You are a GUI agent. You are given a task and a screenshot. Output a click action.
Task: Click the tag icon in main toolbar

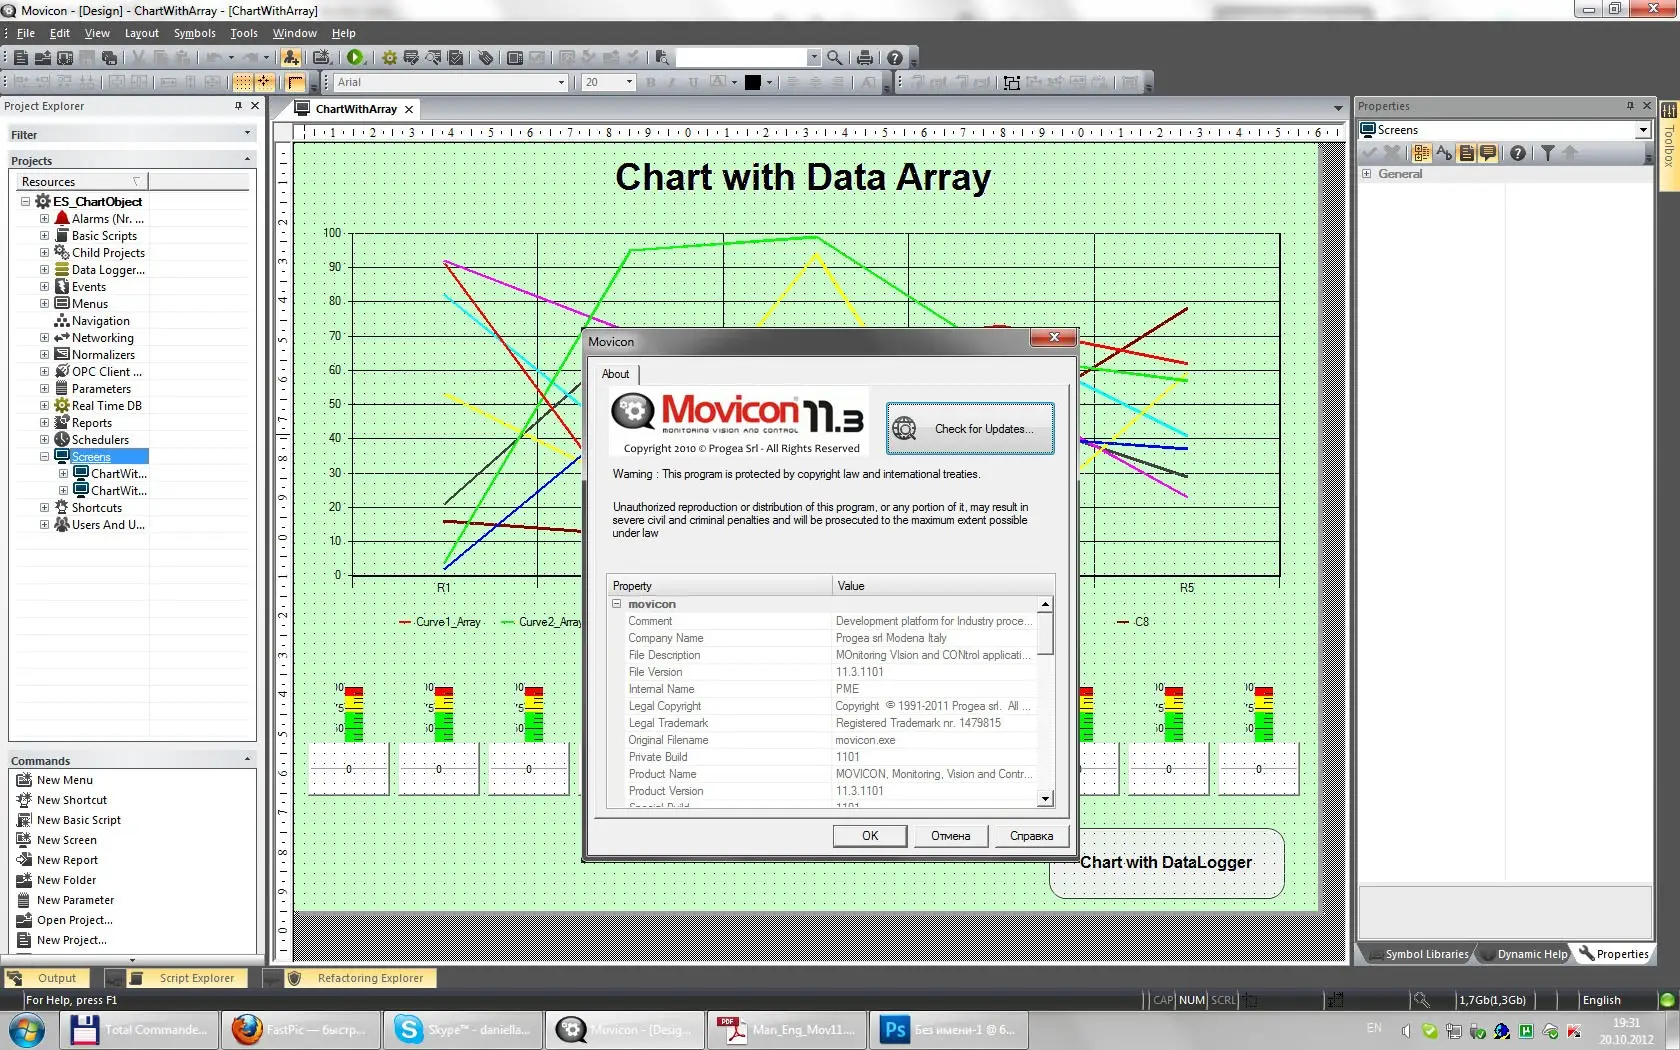485,58
